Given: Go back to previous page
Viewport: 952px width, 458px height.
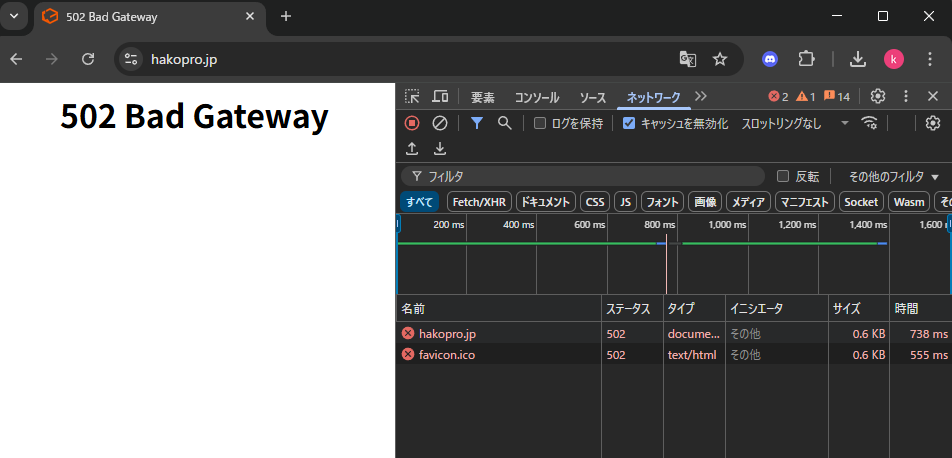Looking at the screenshot, I should (x=16, y=59).
